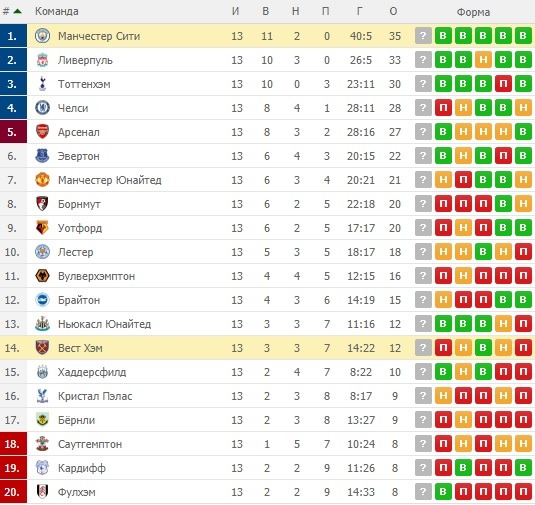
Task: Open the Кристал Пэлас team link
Action: (x=95, y=396)
